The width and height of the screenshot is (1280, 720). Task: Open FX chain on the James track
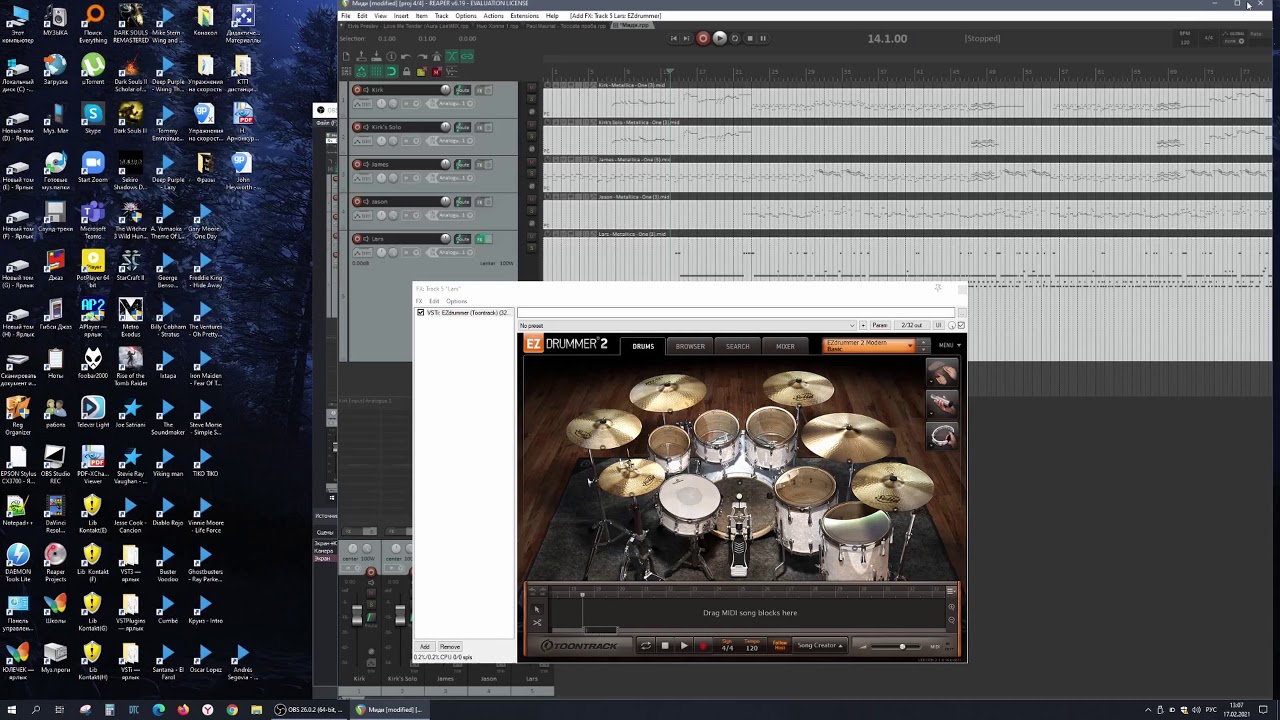coord(479,164)
